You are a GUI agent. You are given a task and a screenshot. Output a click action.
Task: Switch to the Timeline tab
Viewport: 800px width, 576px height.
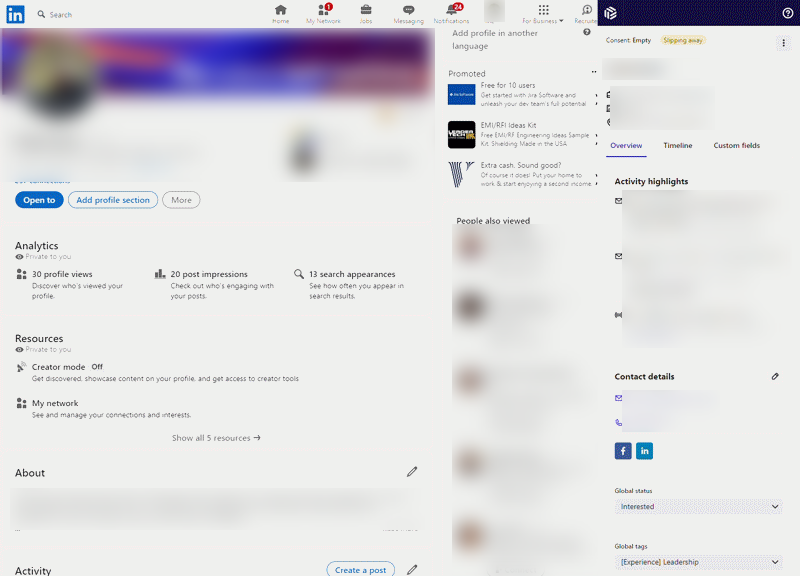coord(678,145)
